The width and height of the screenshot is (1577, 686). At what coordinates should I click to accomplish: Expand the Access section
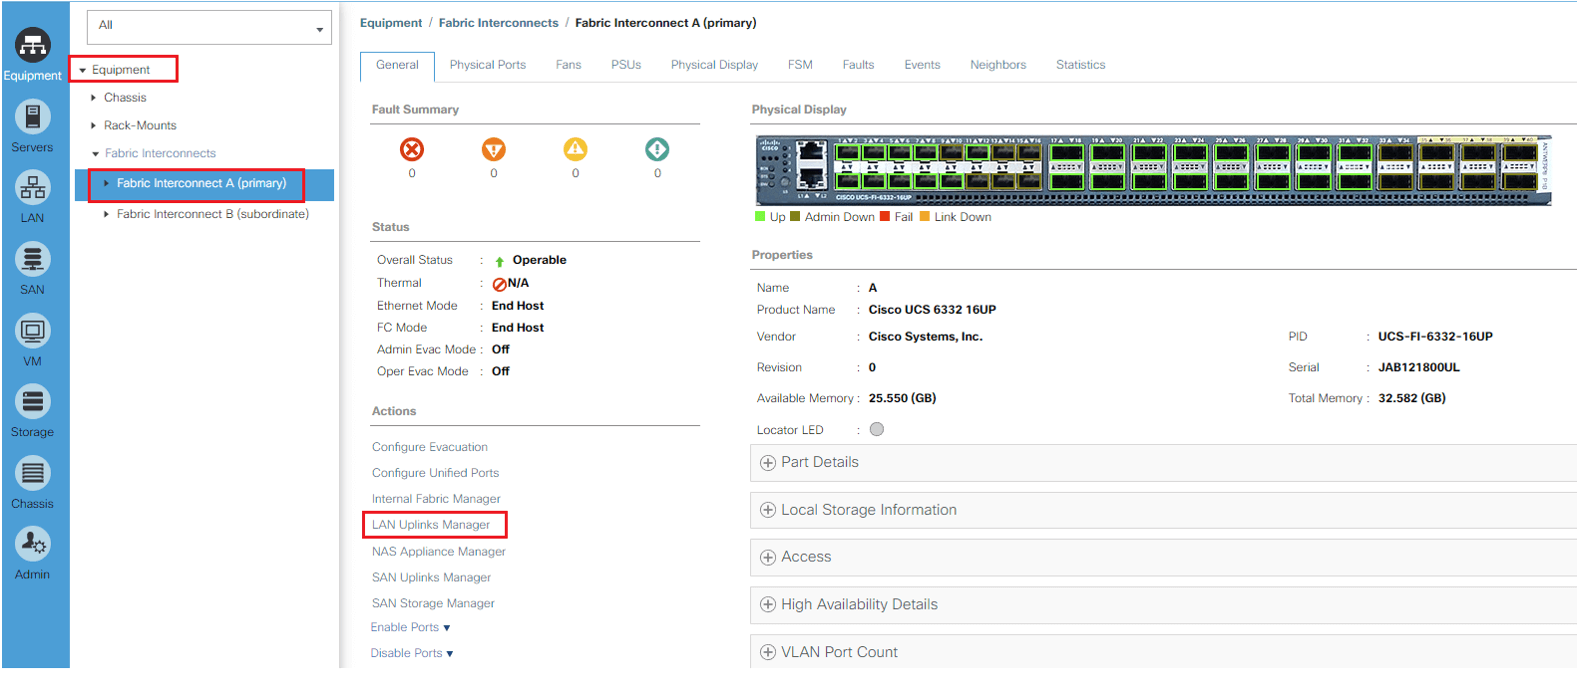768,557
